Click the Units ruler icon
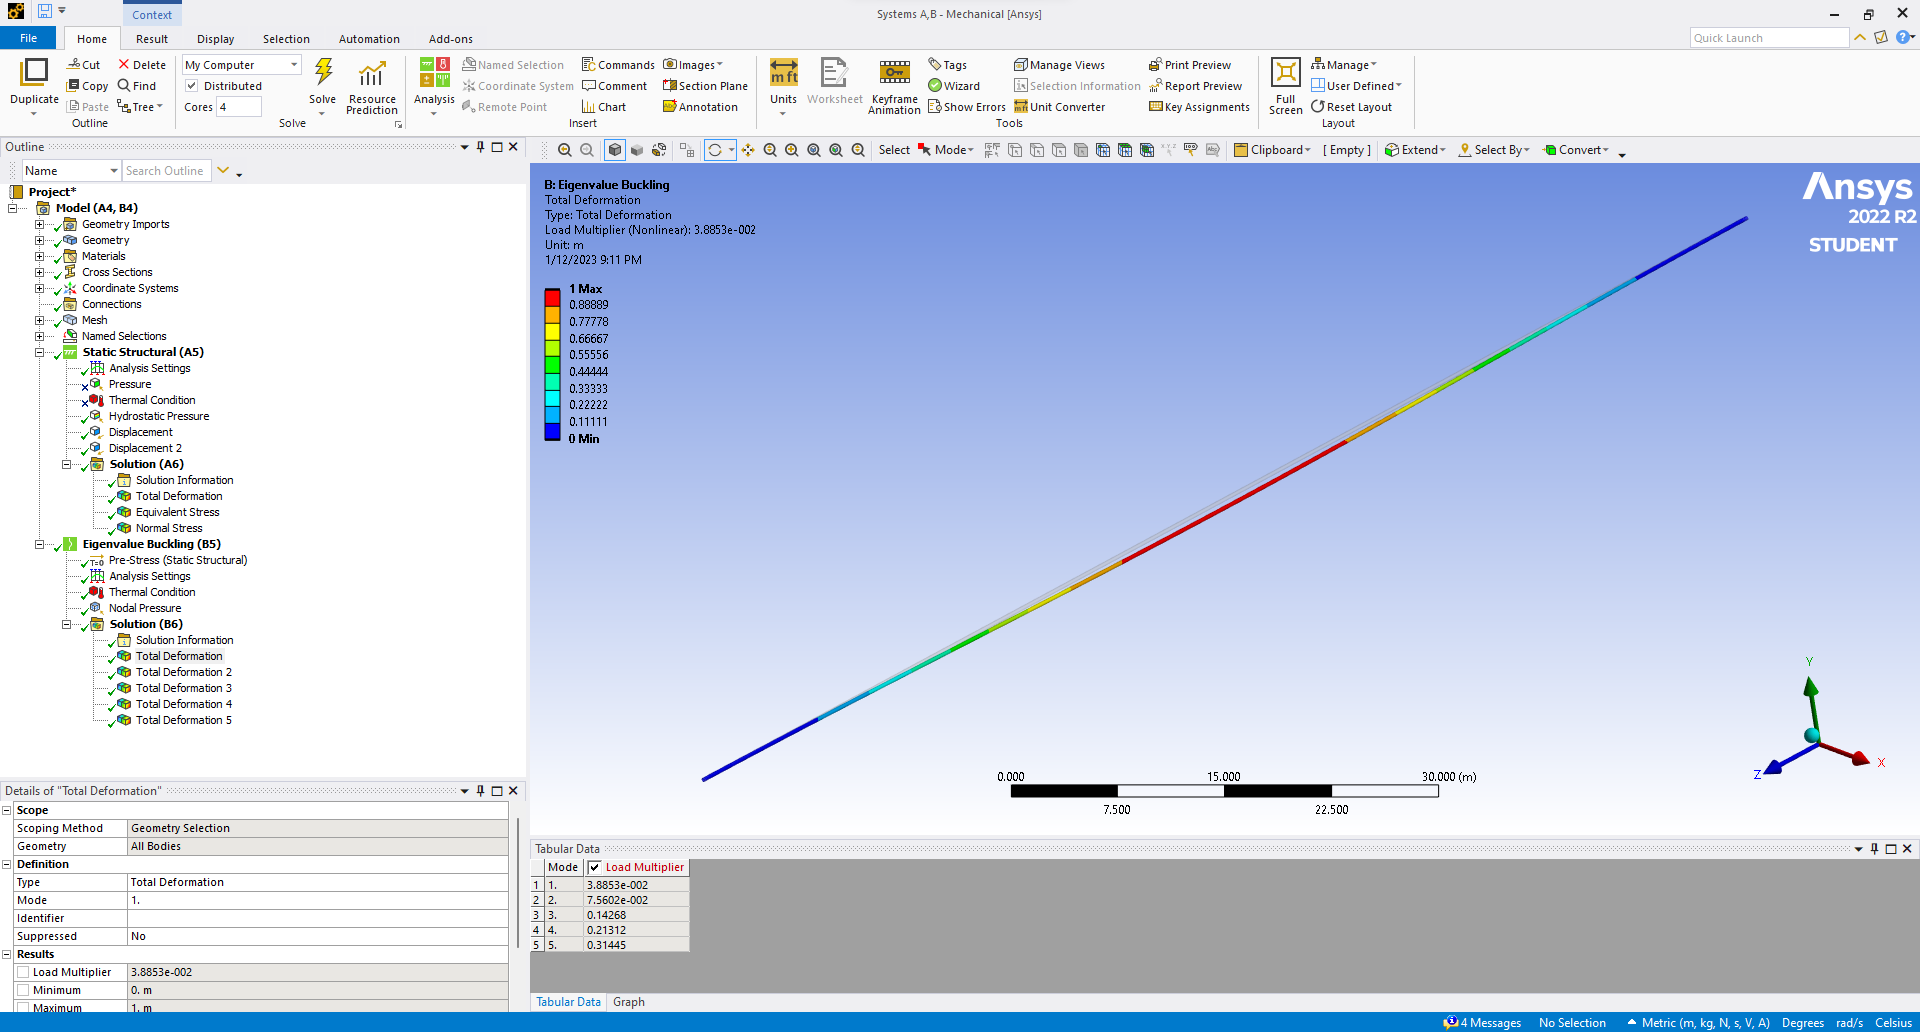 tap(783, 74)
